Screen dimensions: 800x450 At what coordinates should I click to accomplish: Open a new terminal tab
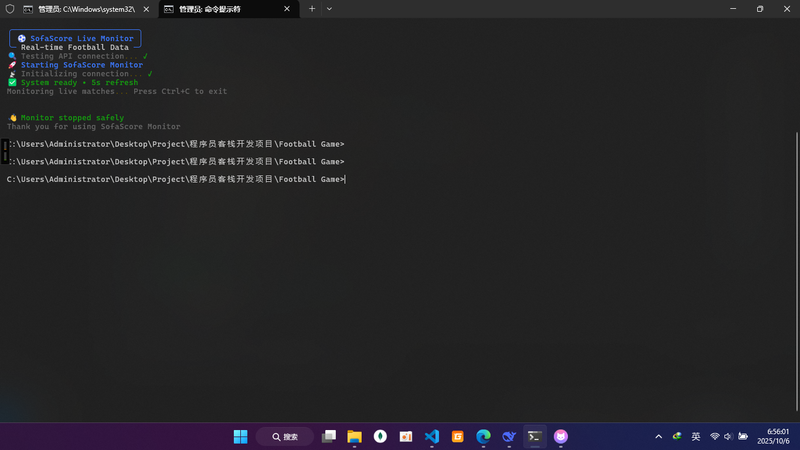click(312, 9)
